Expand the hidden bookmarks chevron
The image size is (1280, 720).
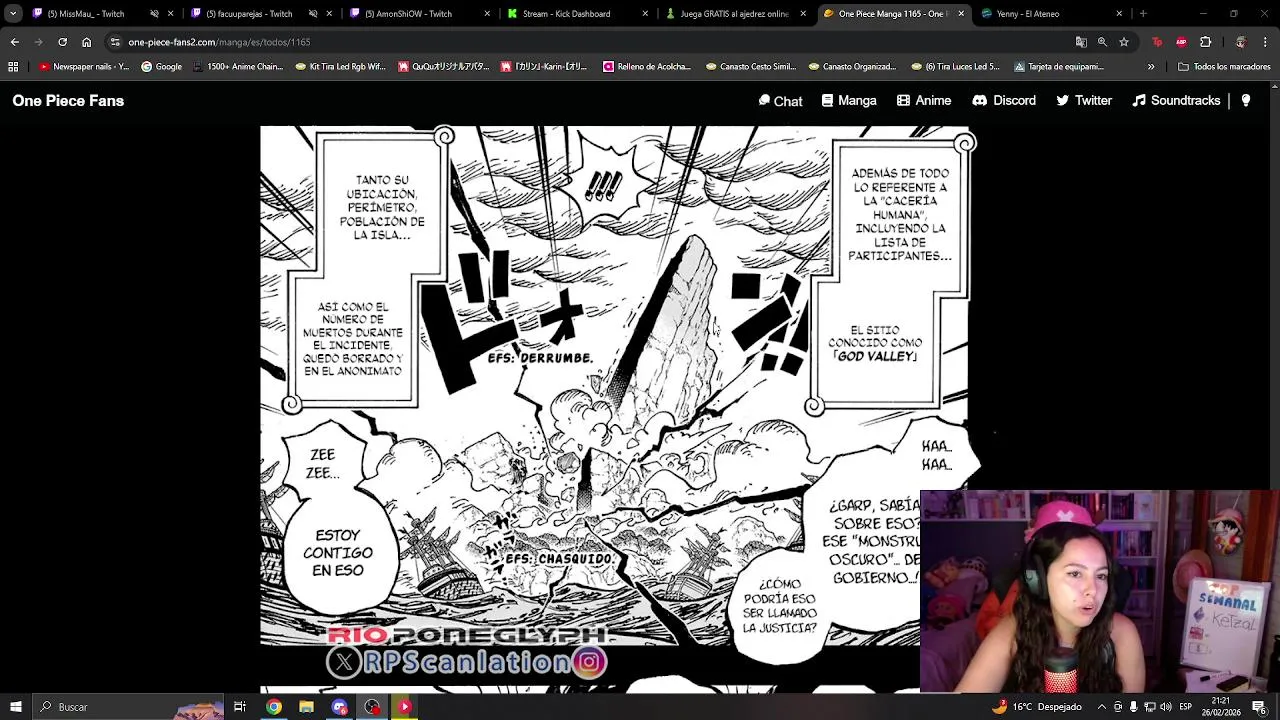(x=1151, y=67)
